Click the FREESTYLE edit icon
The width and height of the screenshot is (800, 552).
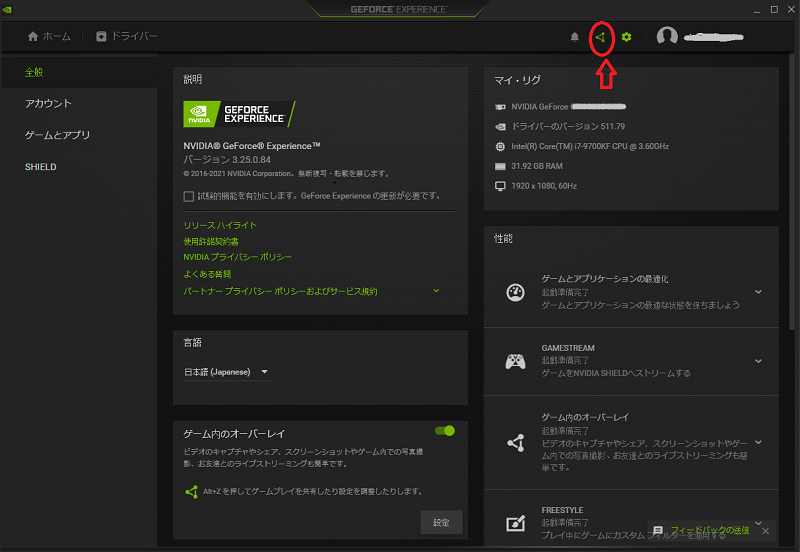pos(515,522)
